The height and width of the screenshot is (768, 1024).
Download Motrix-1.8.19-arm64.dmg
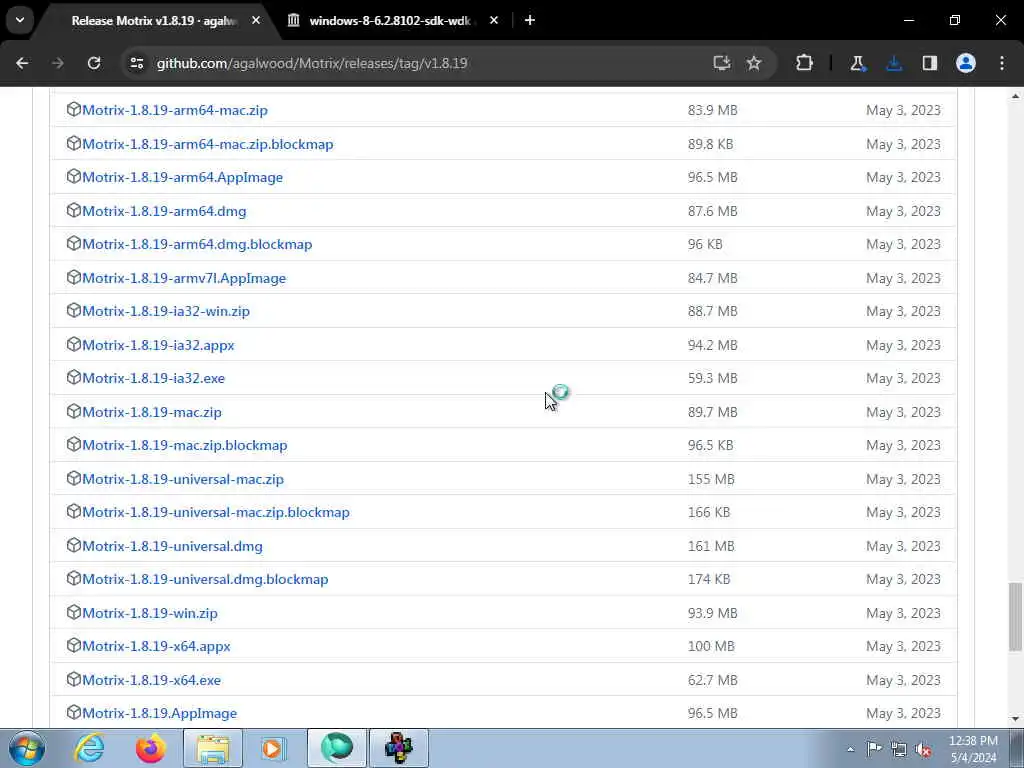(x=164, y=211)
